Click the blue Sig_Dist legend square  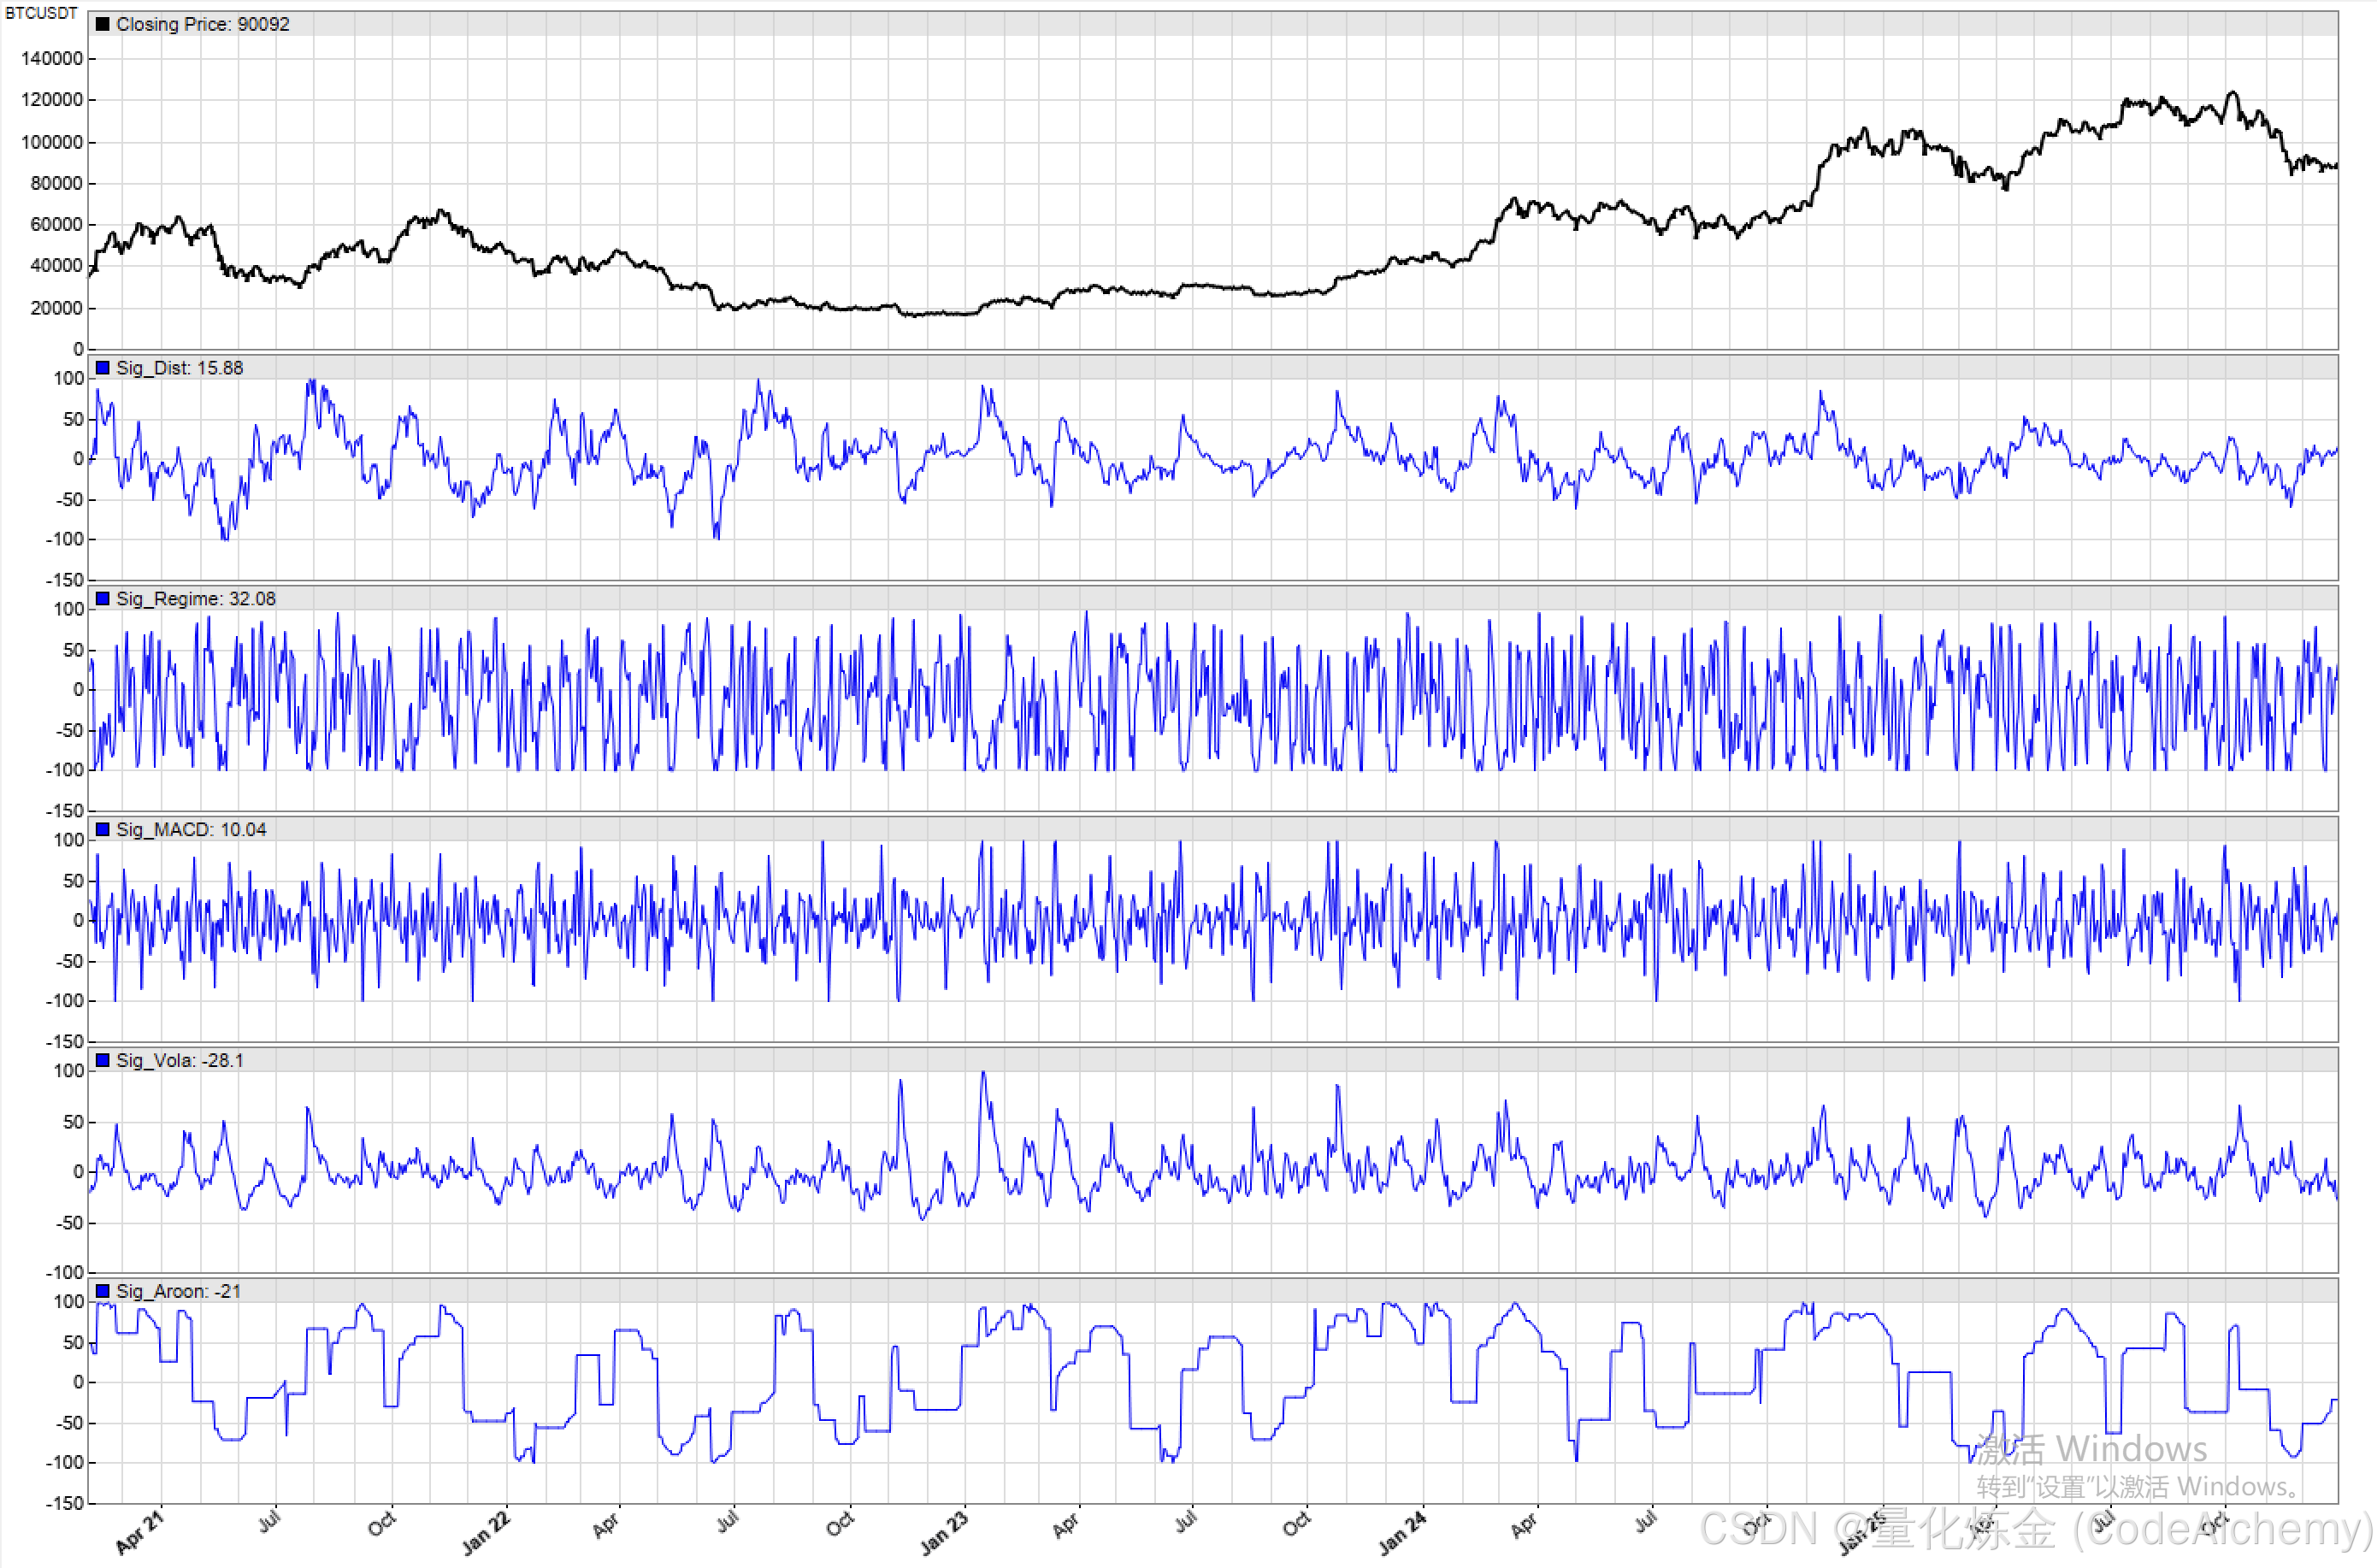coord(102,368)
